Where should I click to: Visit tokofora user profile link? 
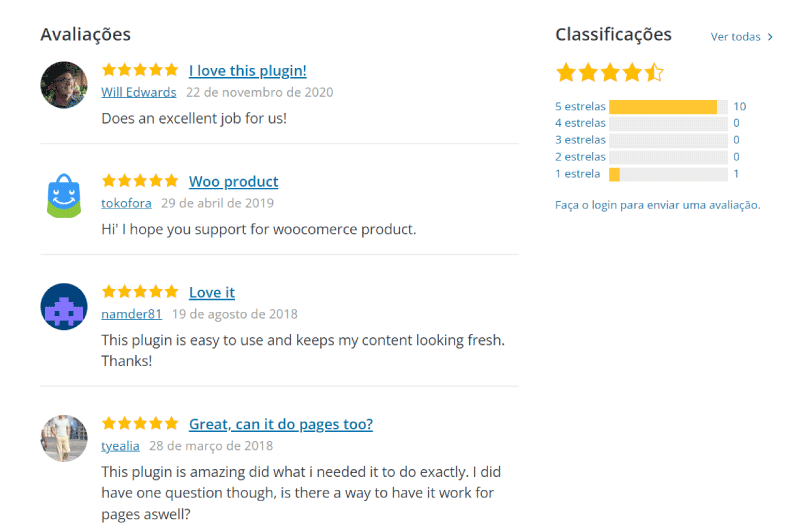pos(126,203)
